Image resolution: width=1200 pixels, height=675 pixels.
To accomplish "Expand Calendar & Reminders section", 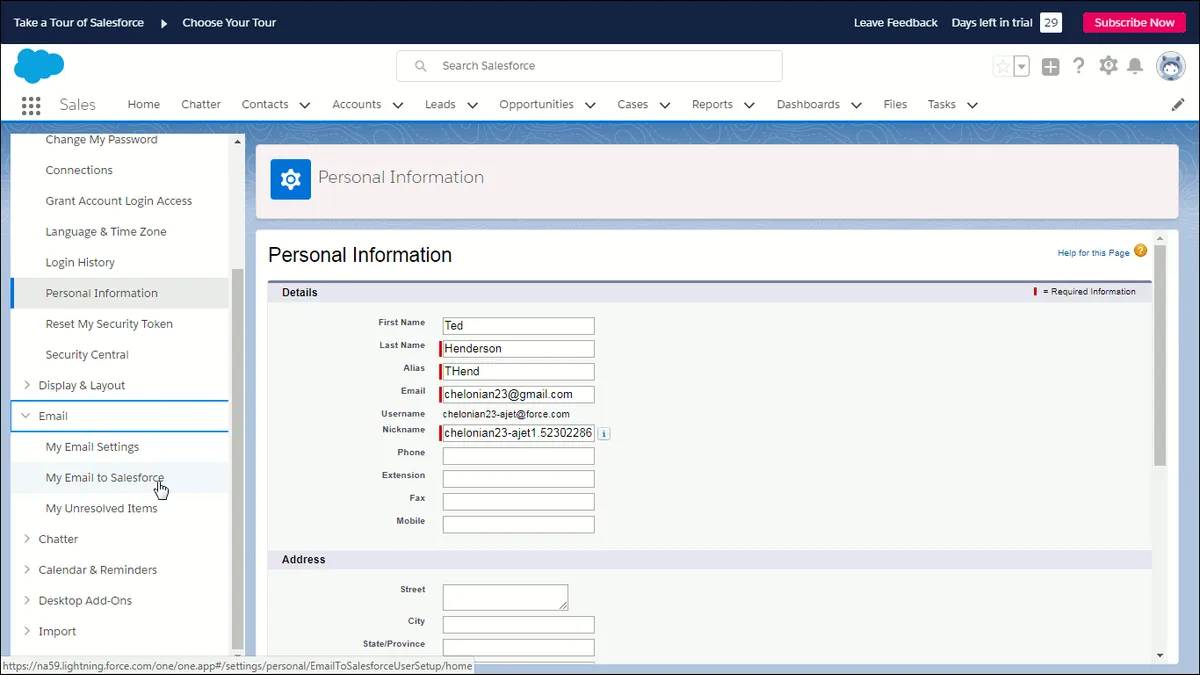I will click(27, 570).
